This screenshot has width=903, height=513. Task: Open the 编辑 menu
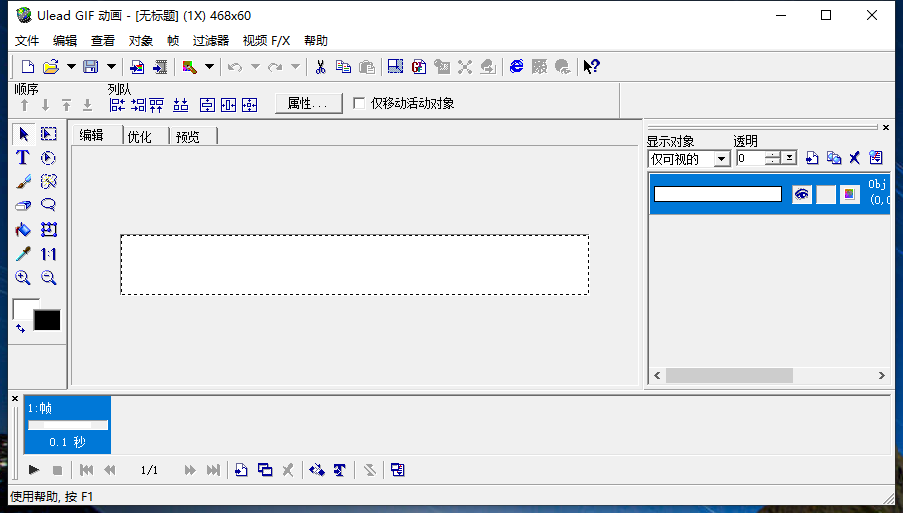pyautogui.click(x=64, y=41)
